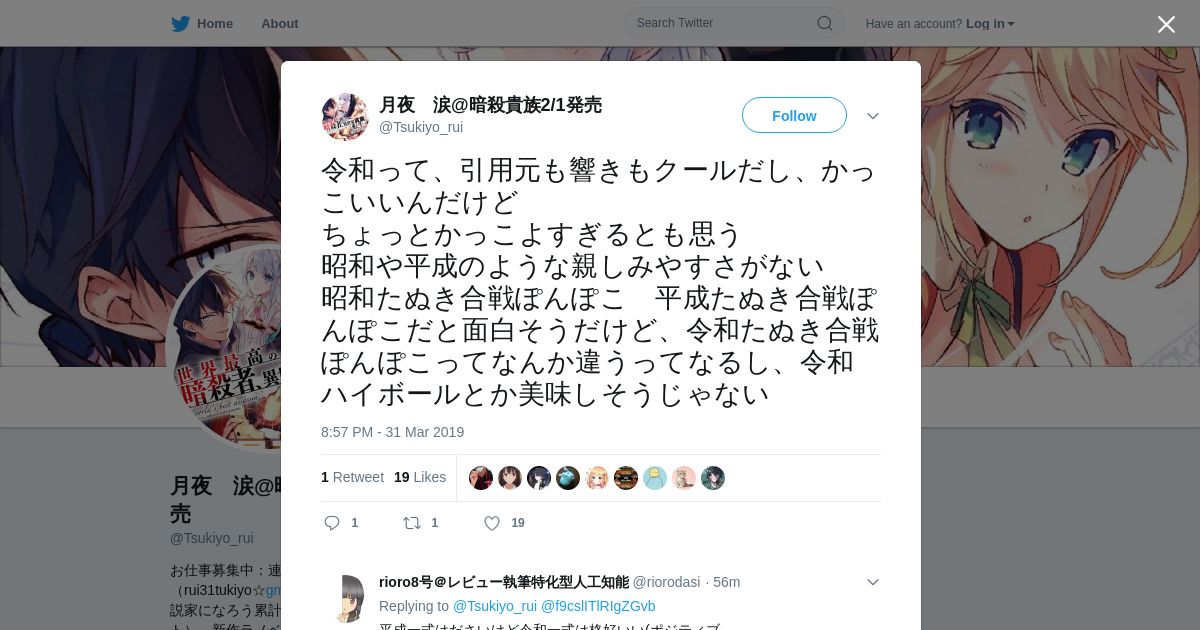Follow @Tsukiyo_rui with Follow button
Viewport: 1200px width, 630px height.
coord(794,116)
